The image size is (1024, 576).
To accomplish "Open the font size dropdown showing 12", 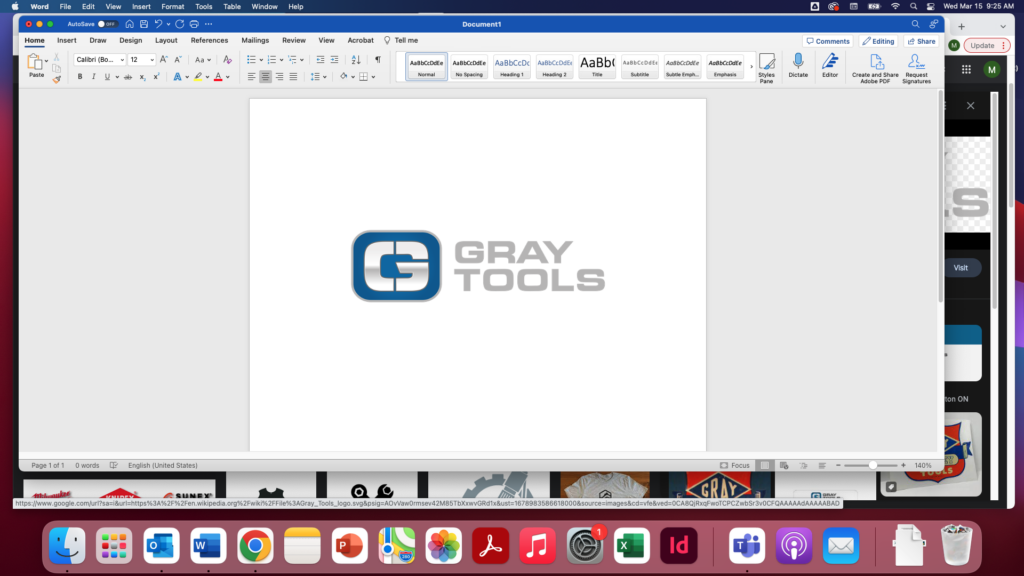I will [142, 60].
